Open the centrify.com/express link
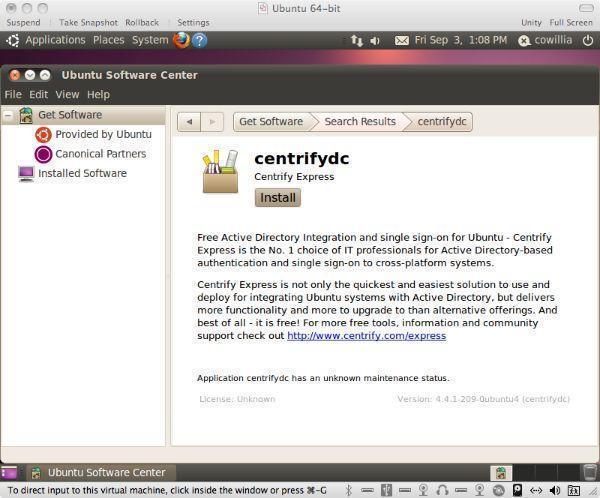Viewport: 600px width, 498px height. tap(367, 336)
